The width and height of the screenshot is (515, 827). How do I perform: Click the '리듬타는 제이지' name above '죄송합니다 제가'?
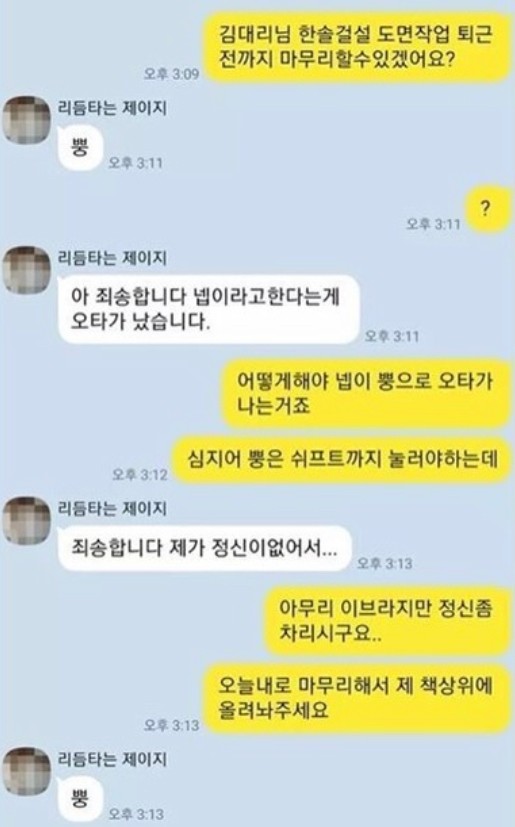(112, 508)
